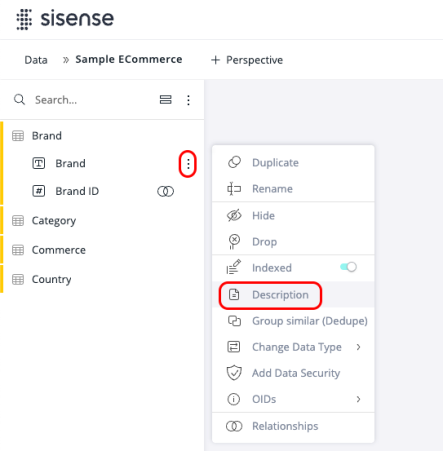Open the search panel's three-dot menu
The height and width of the screenshot is (451, 443).
coord(188,100)
